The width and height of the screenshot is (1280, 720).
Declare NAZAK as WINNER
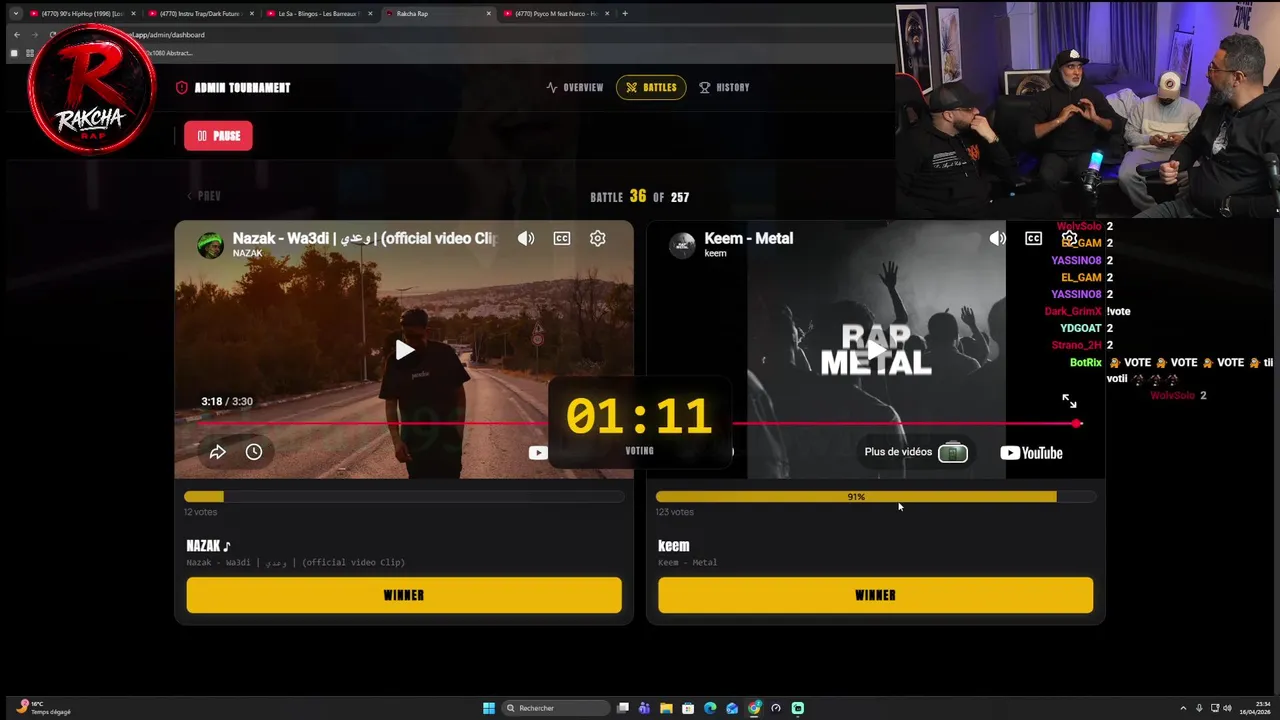[404, 595]
